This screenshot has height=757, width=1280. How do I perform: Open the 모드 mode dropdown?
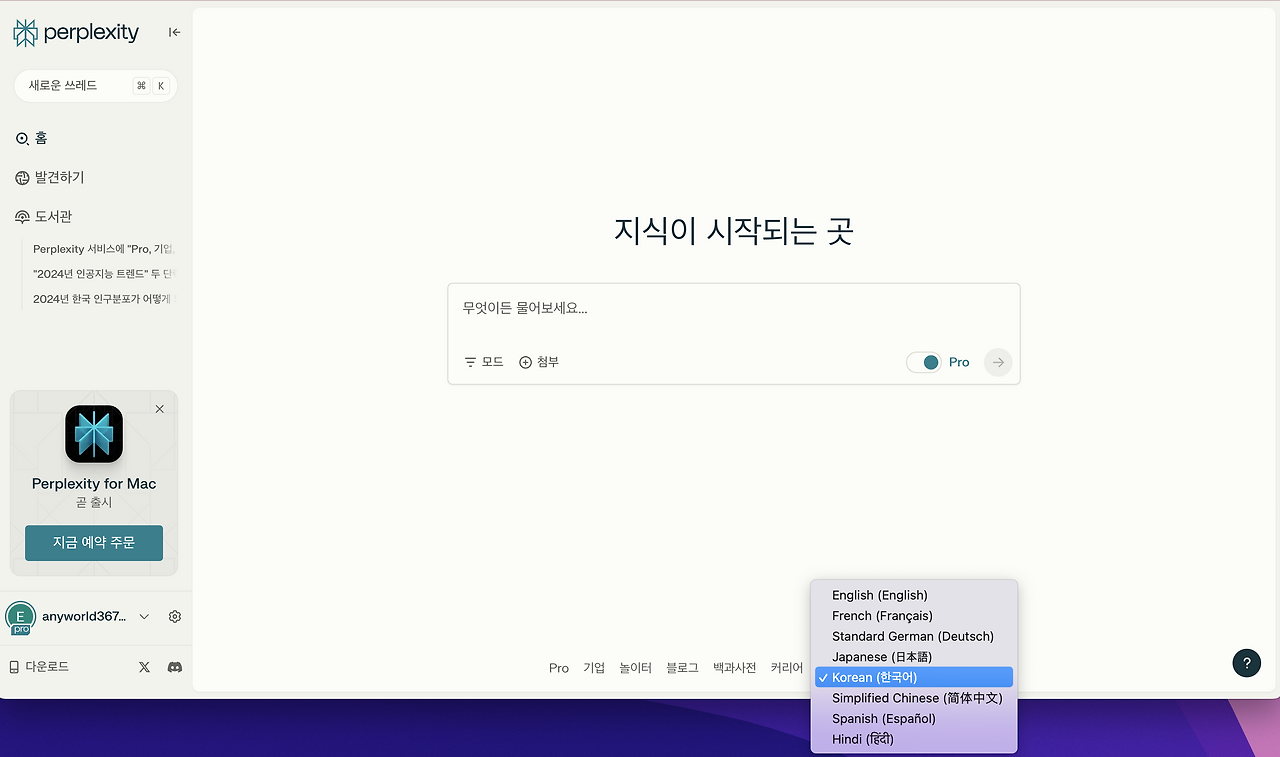pyautogui.click(x=483, y=362)
